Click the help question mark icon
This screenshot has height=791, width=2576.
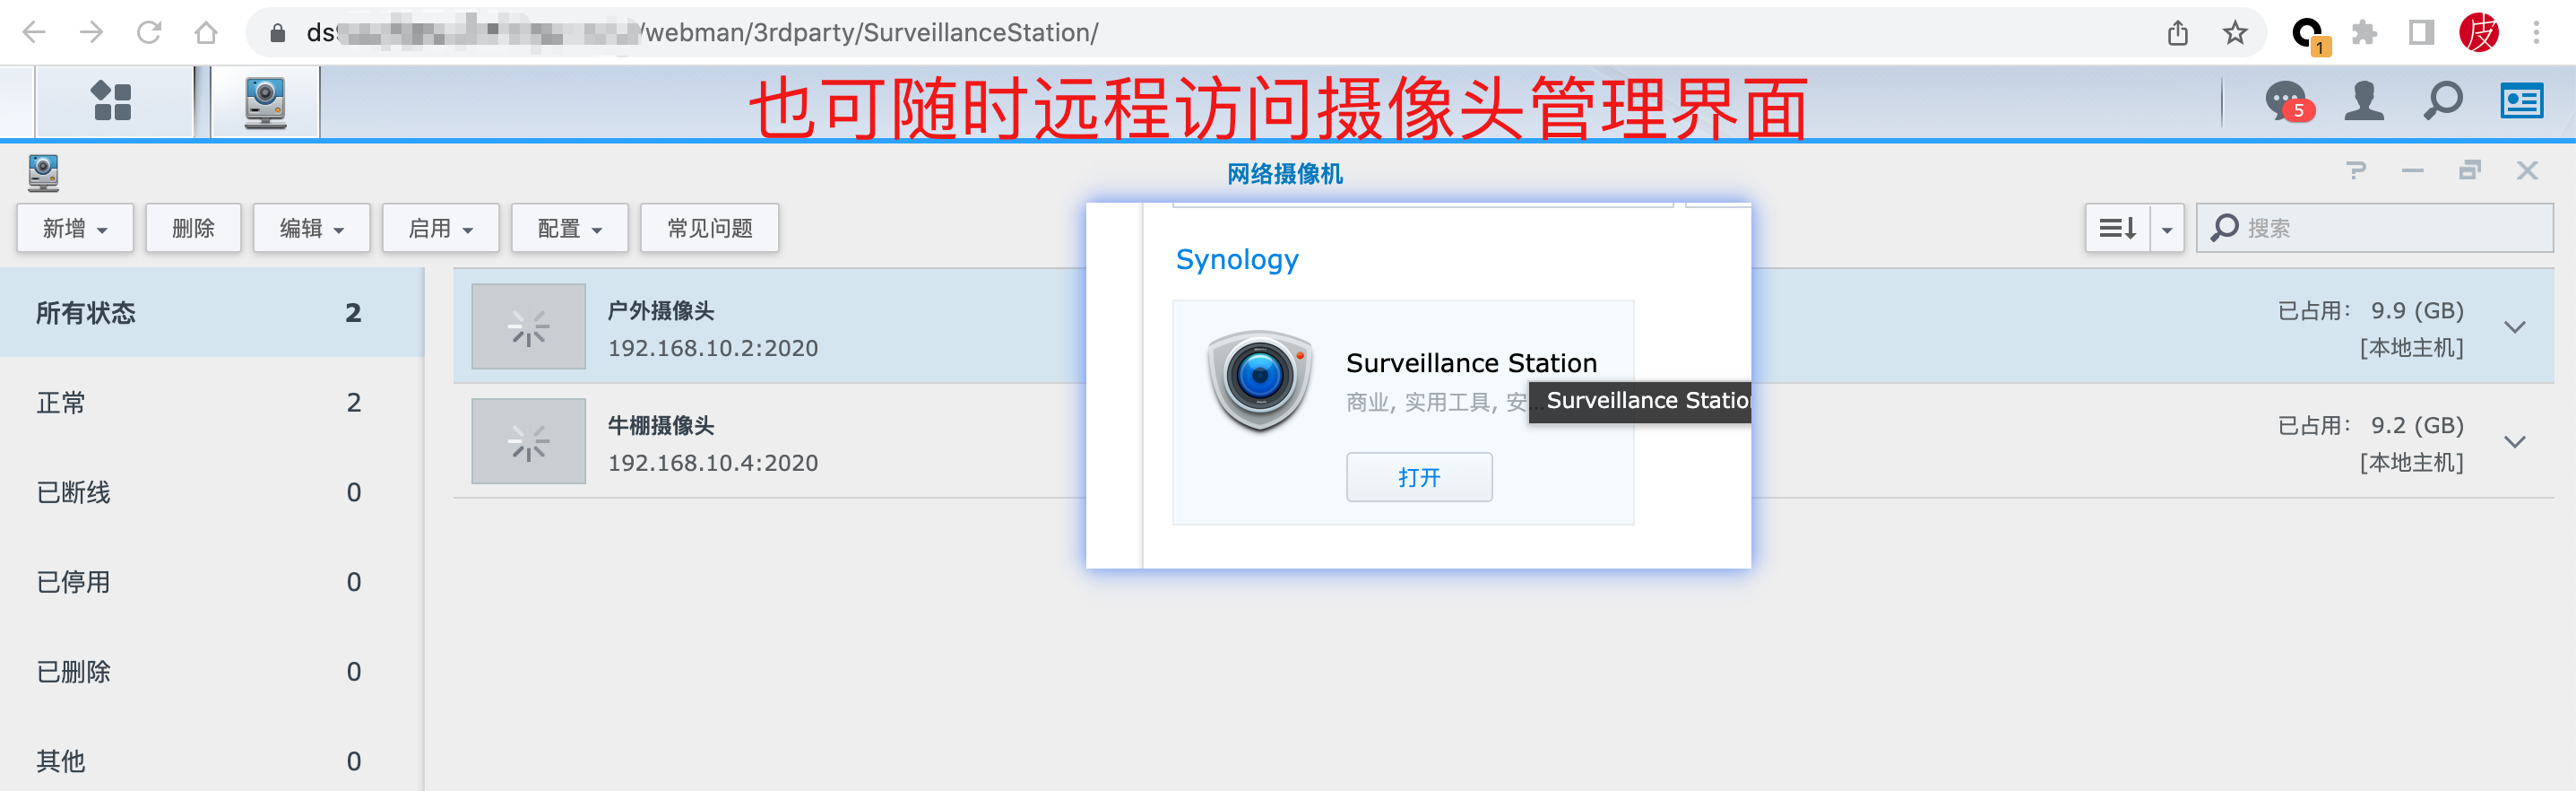click(2356, 171)
